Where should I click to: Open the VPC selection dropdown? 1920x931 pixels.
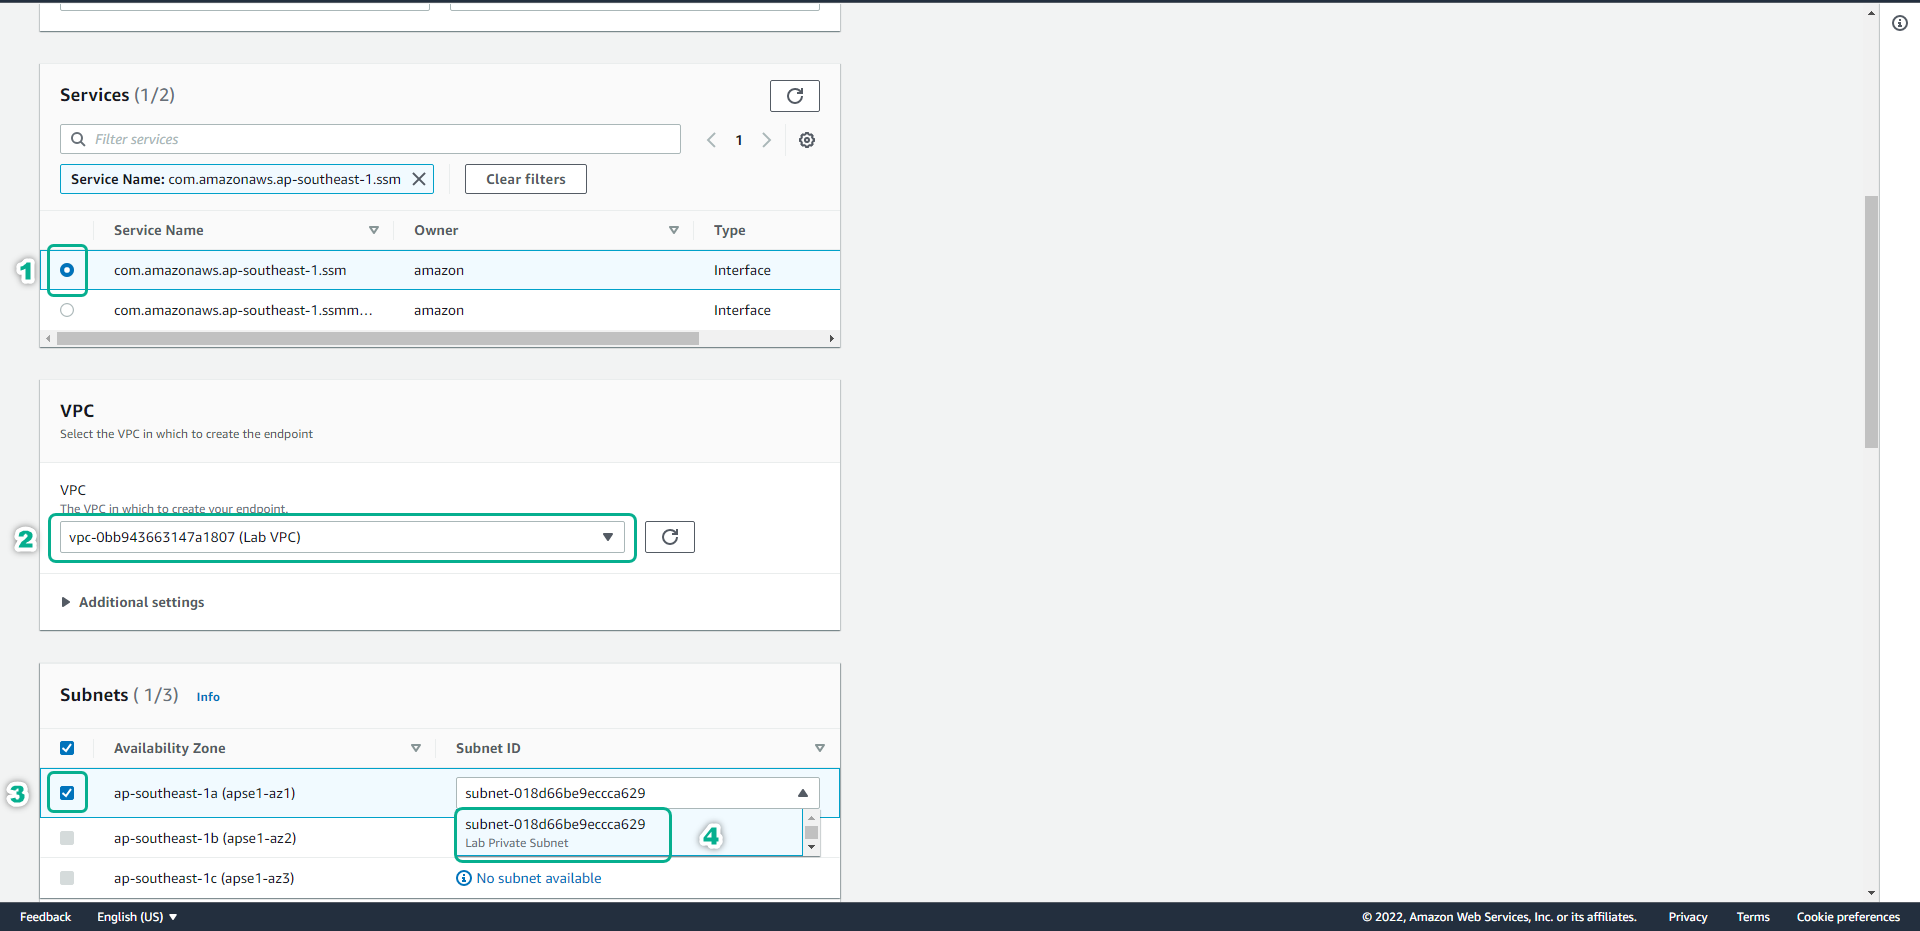pos(341,537)
